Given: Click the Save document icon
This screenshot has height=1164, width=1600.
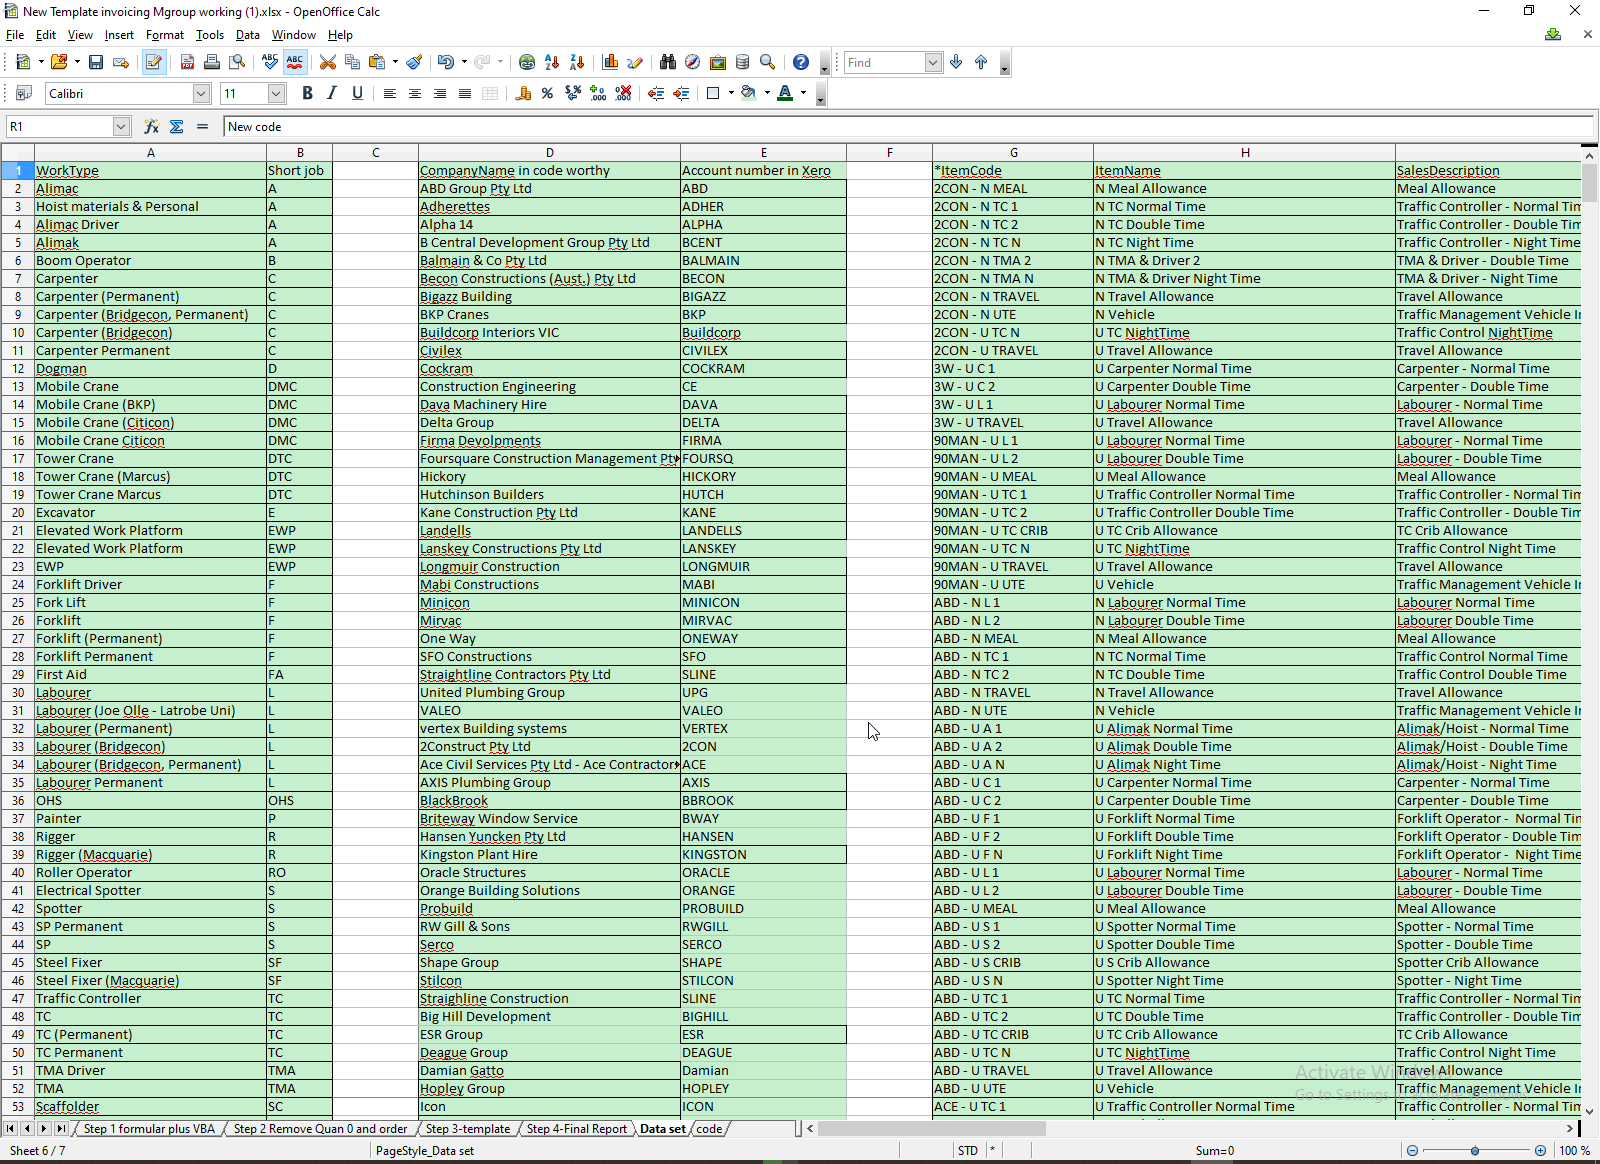Looking at the screenshot, I should tap(96, 62).
